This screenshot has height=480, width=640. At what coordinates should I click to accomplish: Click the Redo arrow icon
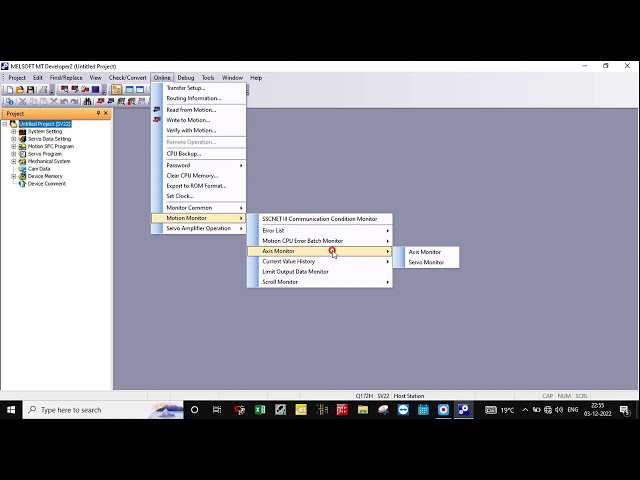click(74, 101)
